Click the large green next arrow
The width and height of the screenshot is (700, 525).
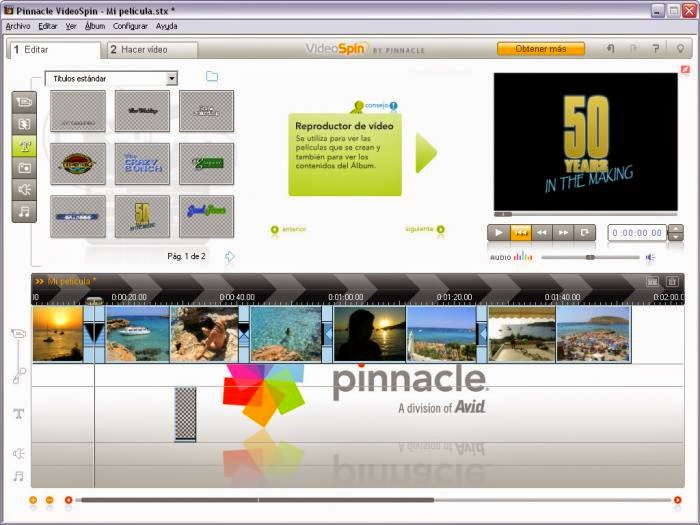(x=426, y=153)
